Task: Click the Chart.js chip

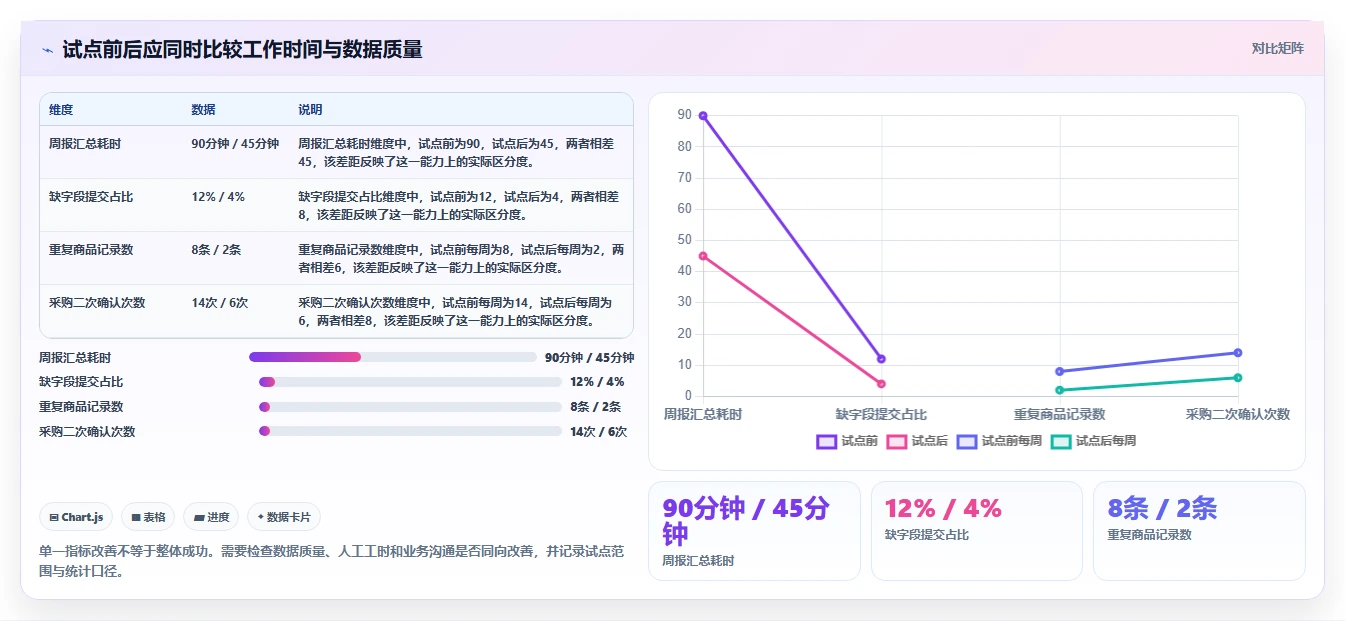Action: click(x=76, y=517)
